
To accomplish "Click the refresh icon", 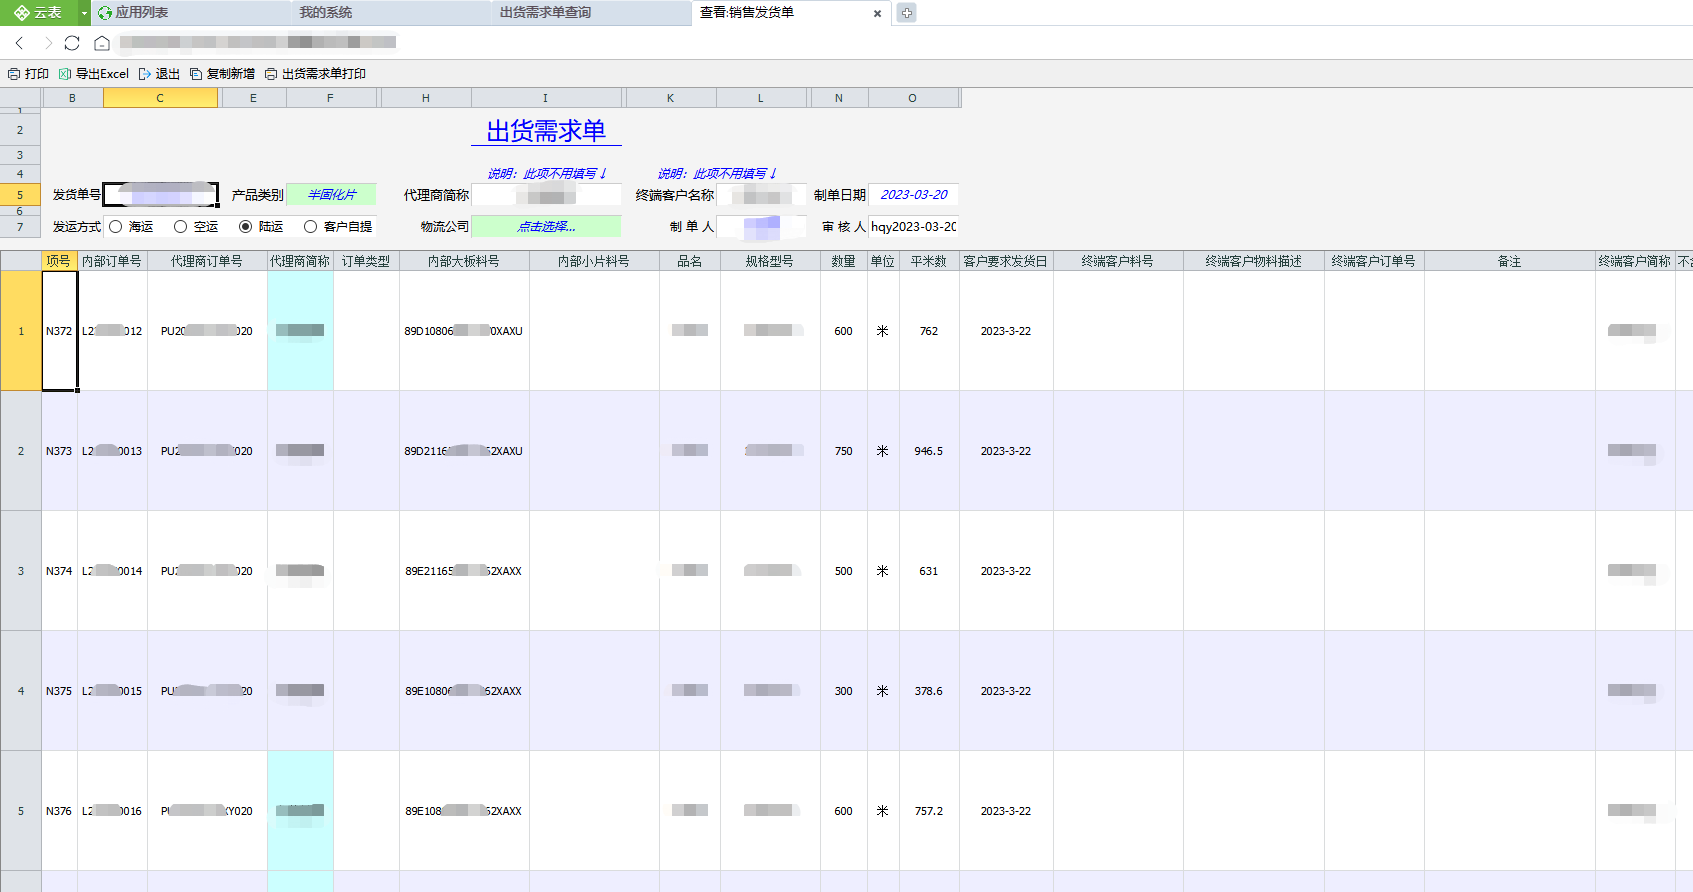I will point(72,43).
